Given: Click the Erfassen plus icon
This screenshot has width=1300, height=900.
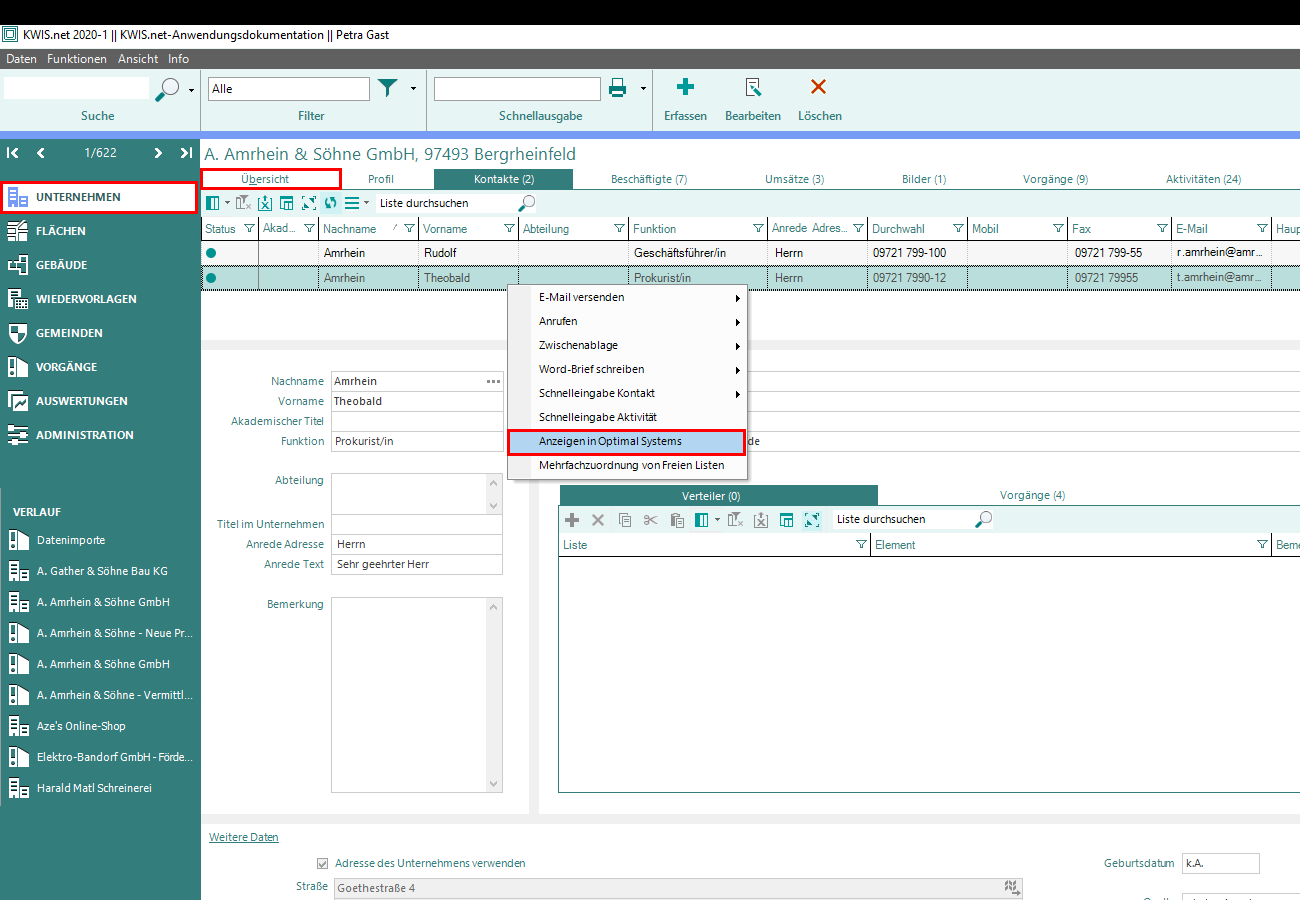Looking at the screenshot, I should click(685, 88).
